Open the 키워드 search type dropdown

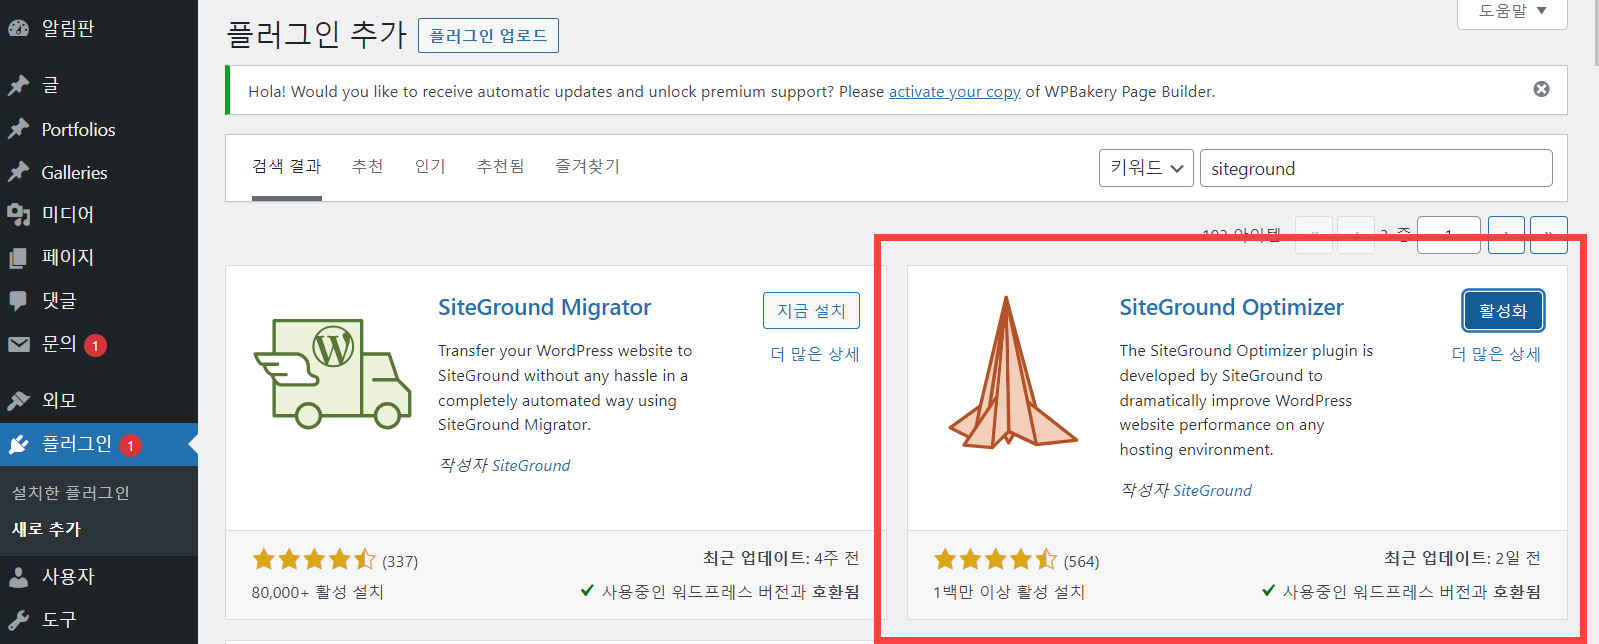(1146, 168)
